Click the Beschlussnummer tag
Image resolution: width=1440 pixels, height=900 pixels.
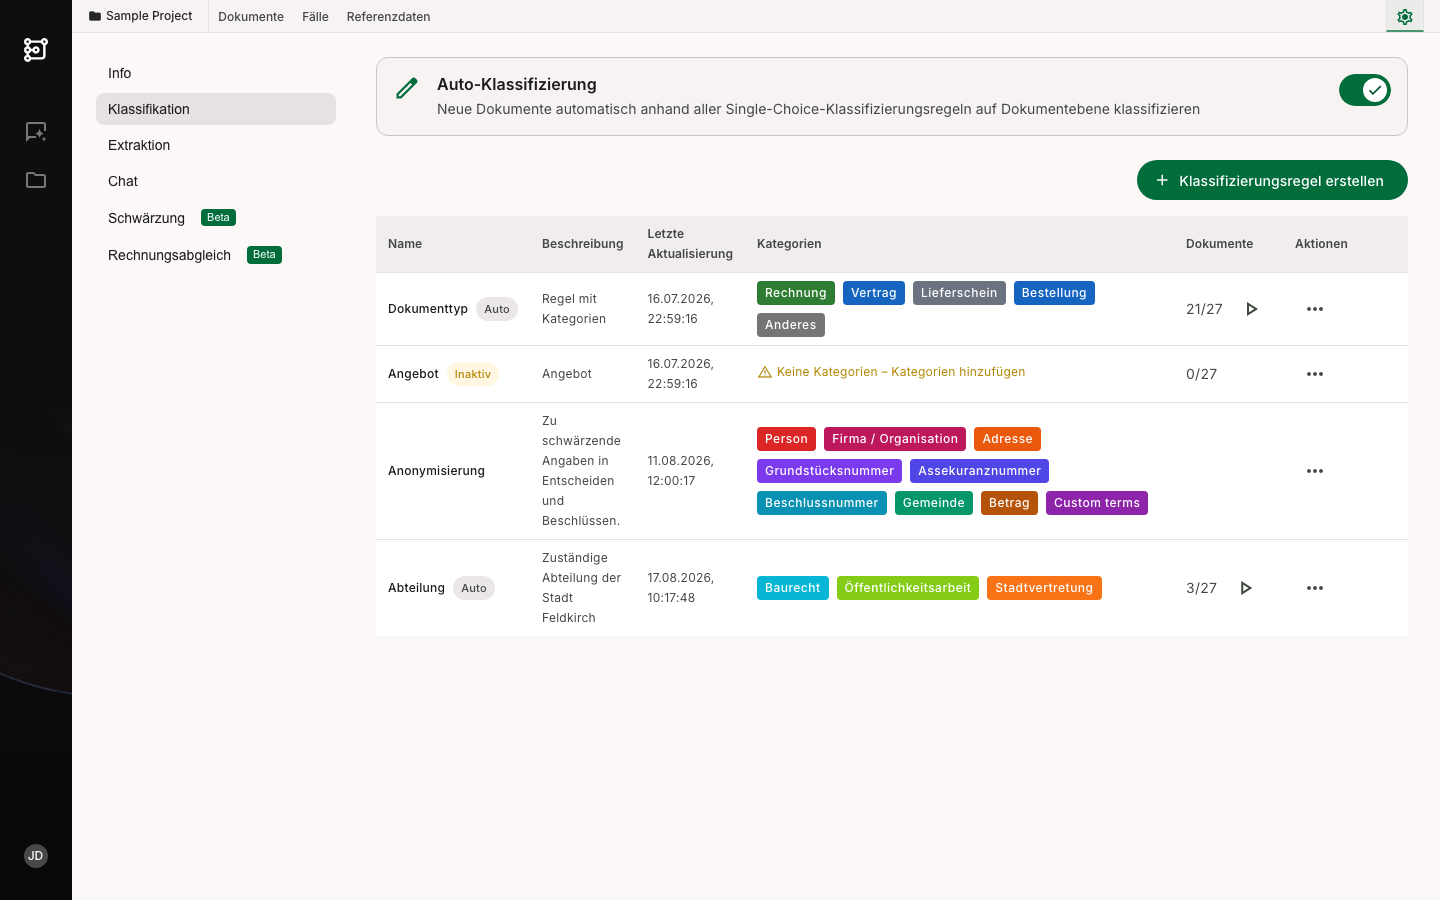pyautogui.click(x=822, y=503)
